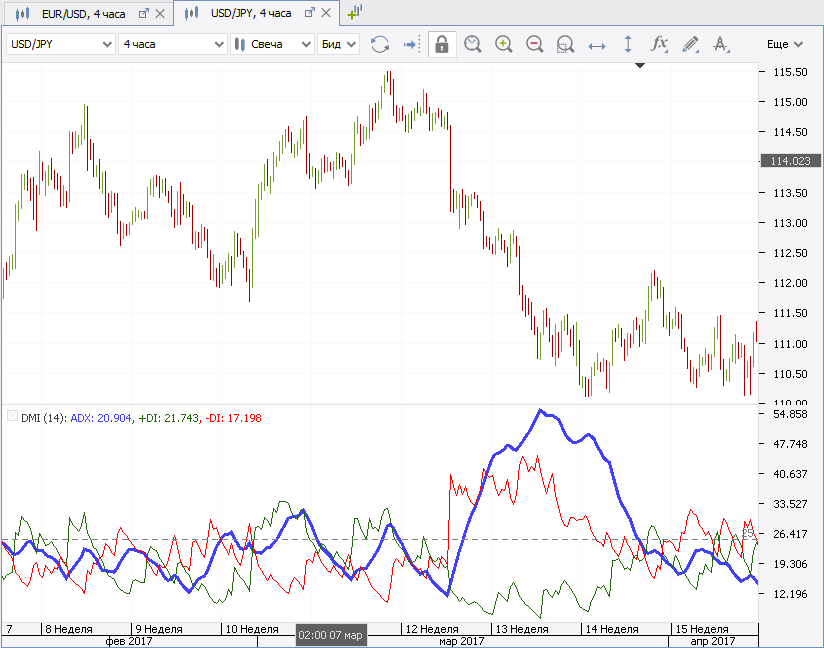
Task: Click the zoom out magnifier
Action: coord(534,44)
